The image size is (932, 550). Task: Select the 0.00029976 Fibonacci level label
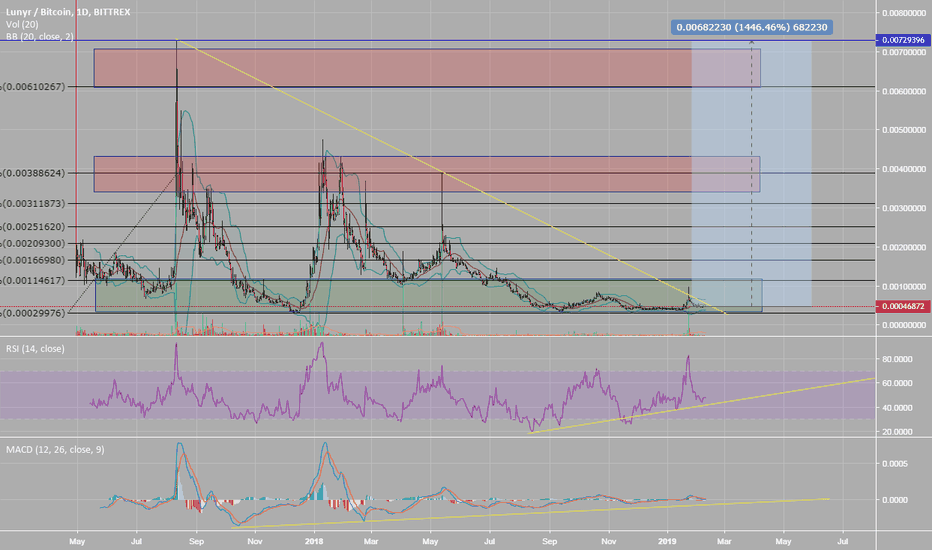33,313
